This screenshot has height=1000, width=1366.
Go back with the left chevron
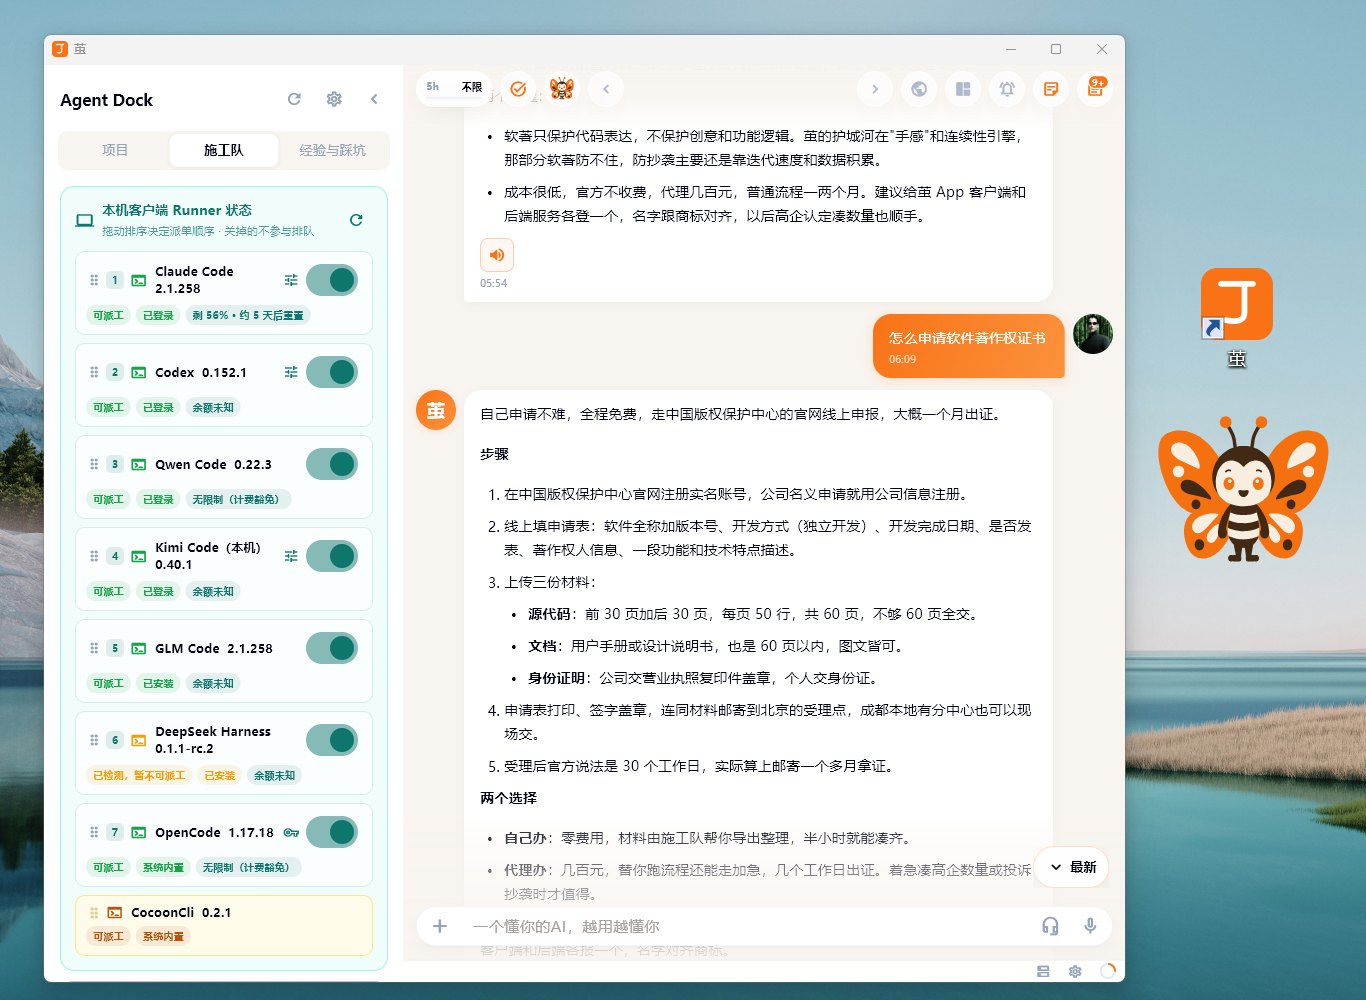(x=606, y=89)
